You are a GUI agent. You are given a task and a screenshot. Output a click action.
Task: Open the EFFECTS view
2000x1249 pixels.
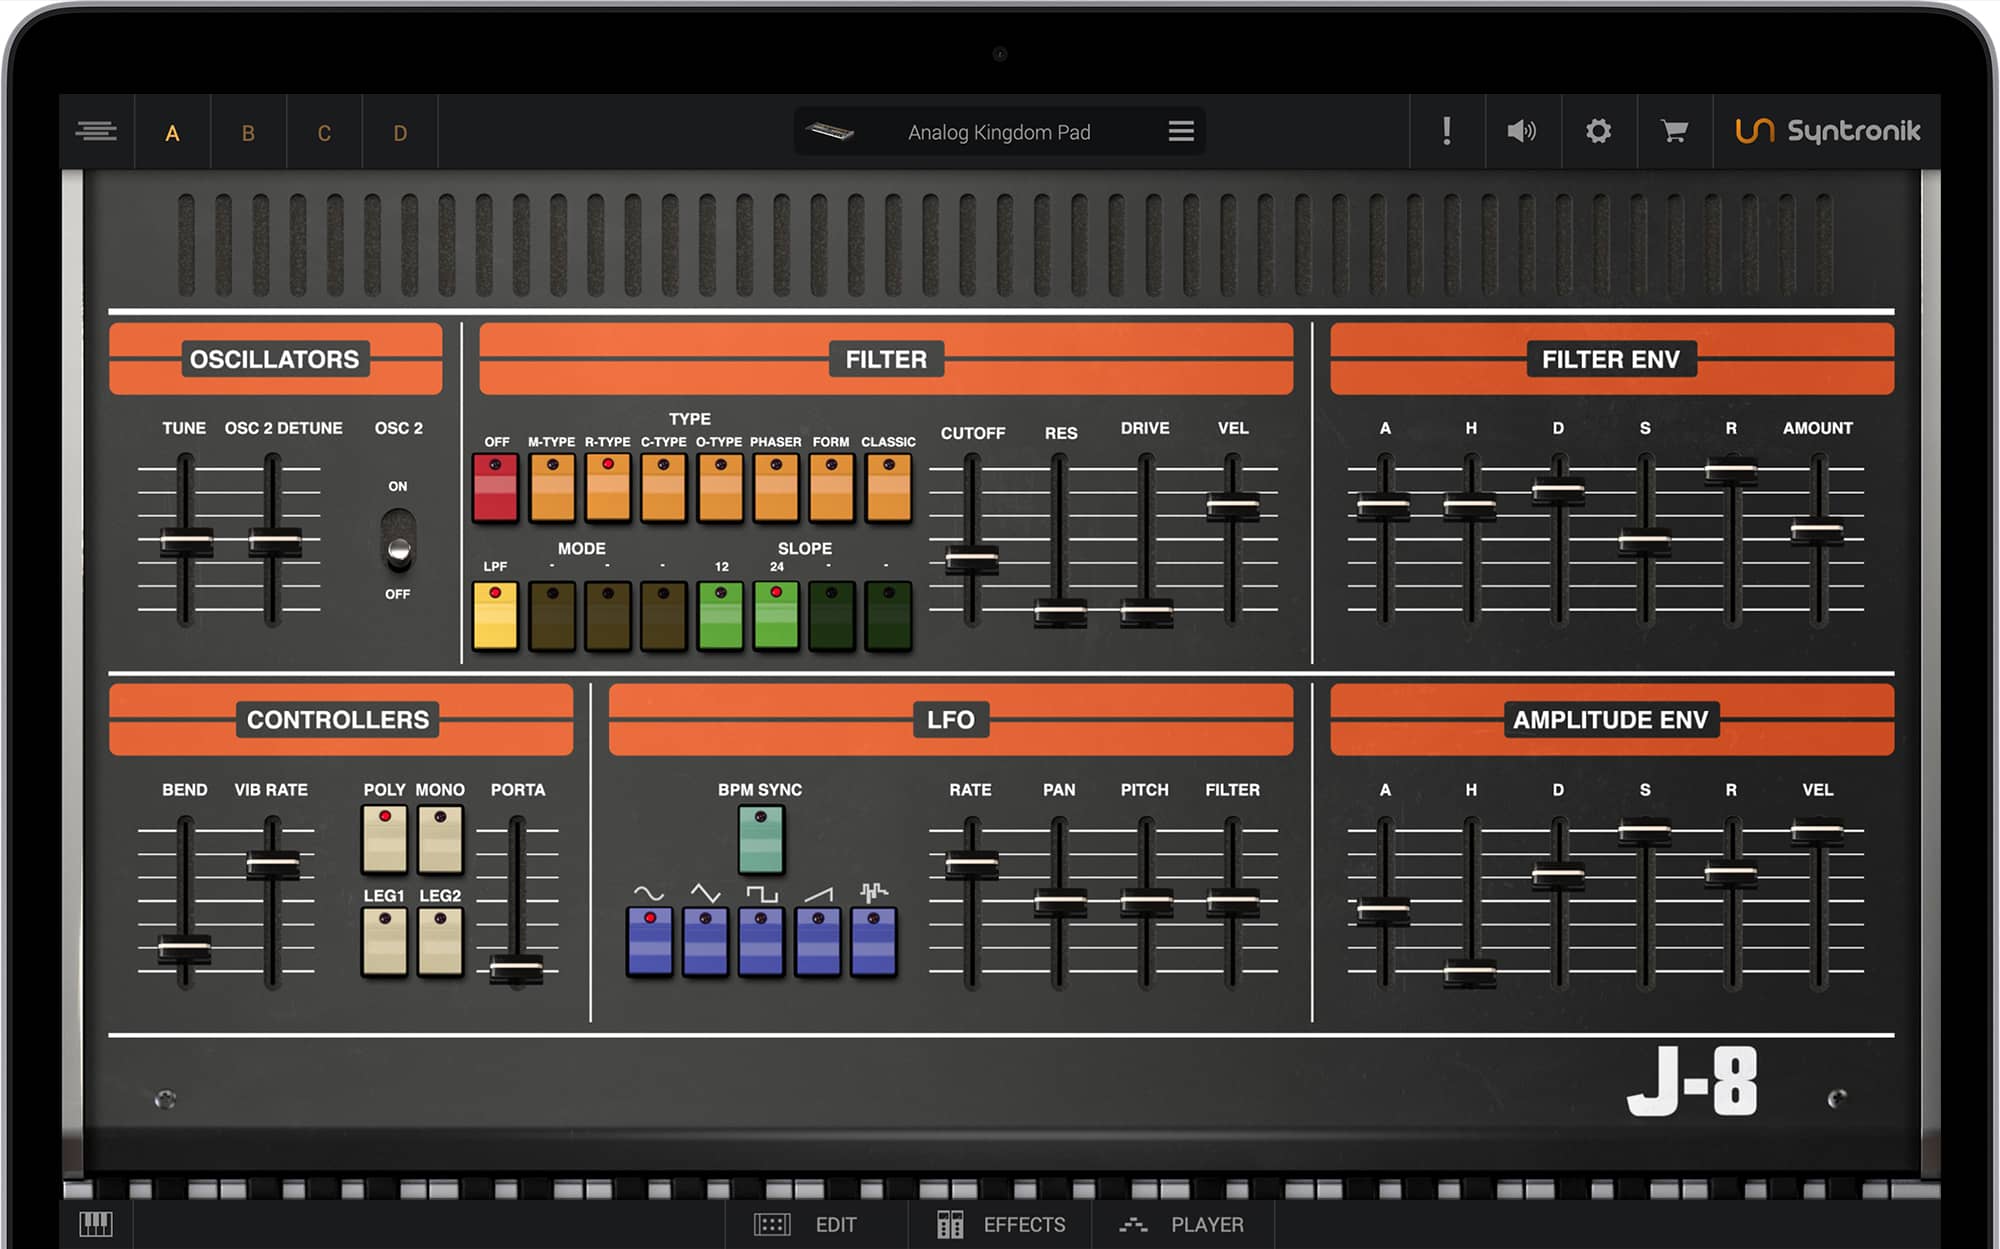click(1001, 1225)
